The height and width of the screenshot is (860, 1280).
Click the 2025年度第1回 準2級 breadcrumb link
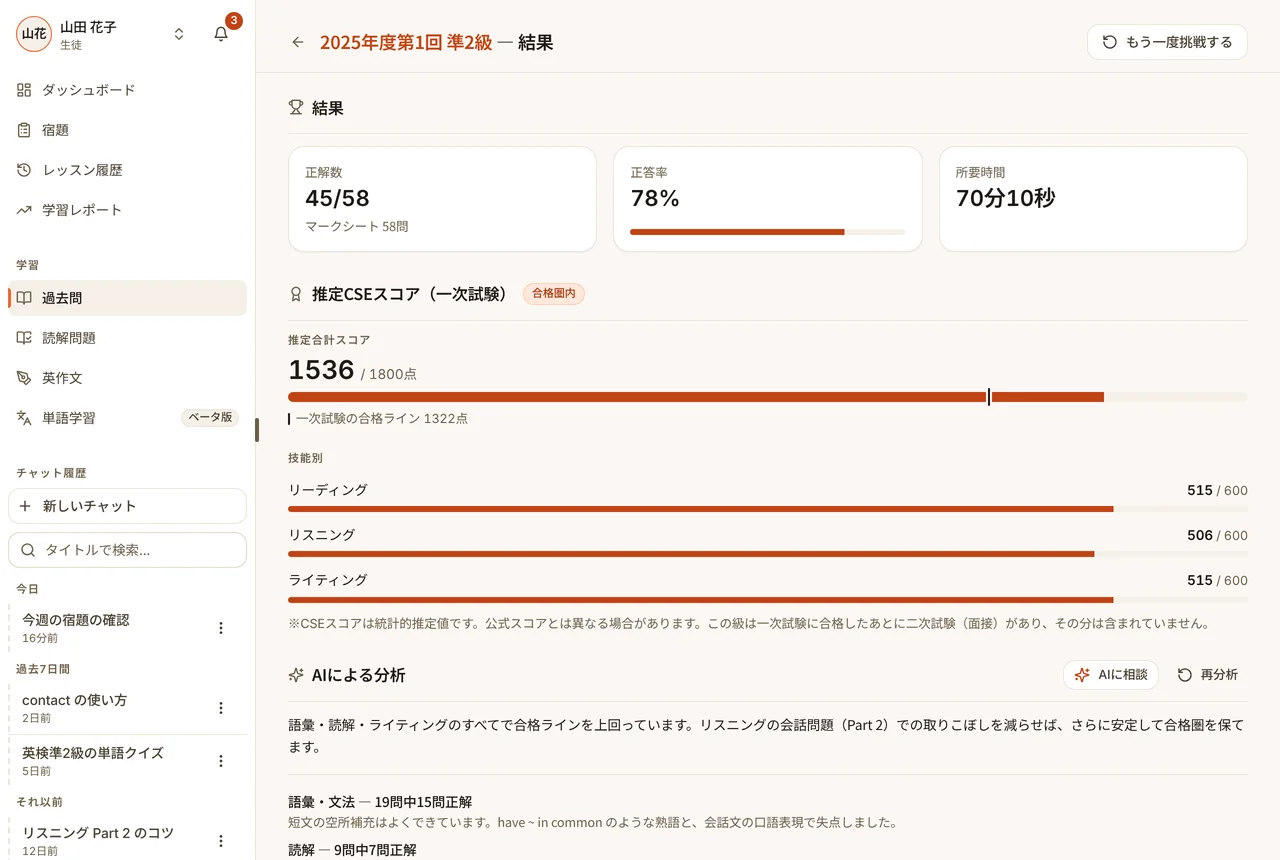tap(406, 42)
